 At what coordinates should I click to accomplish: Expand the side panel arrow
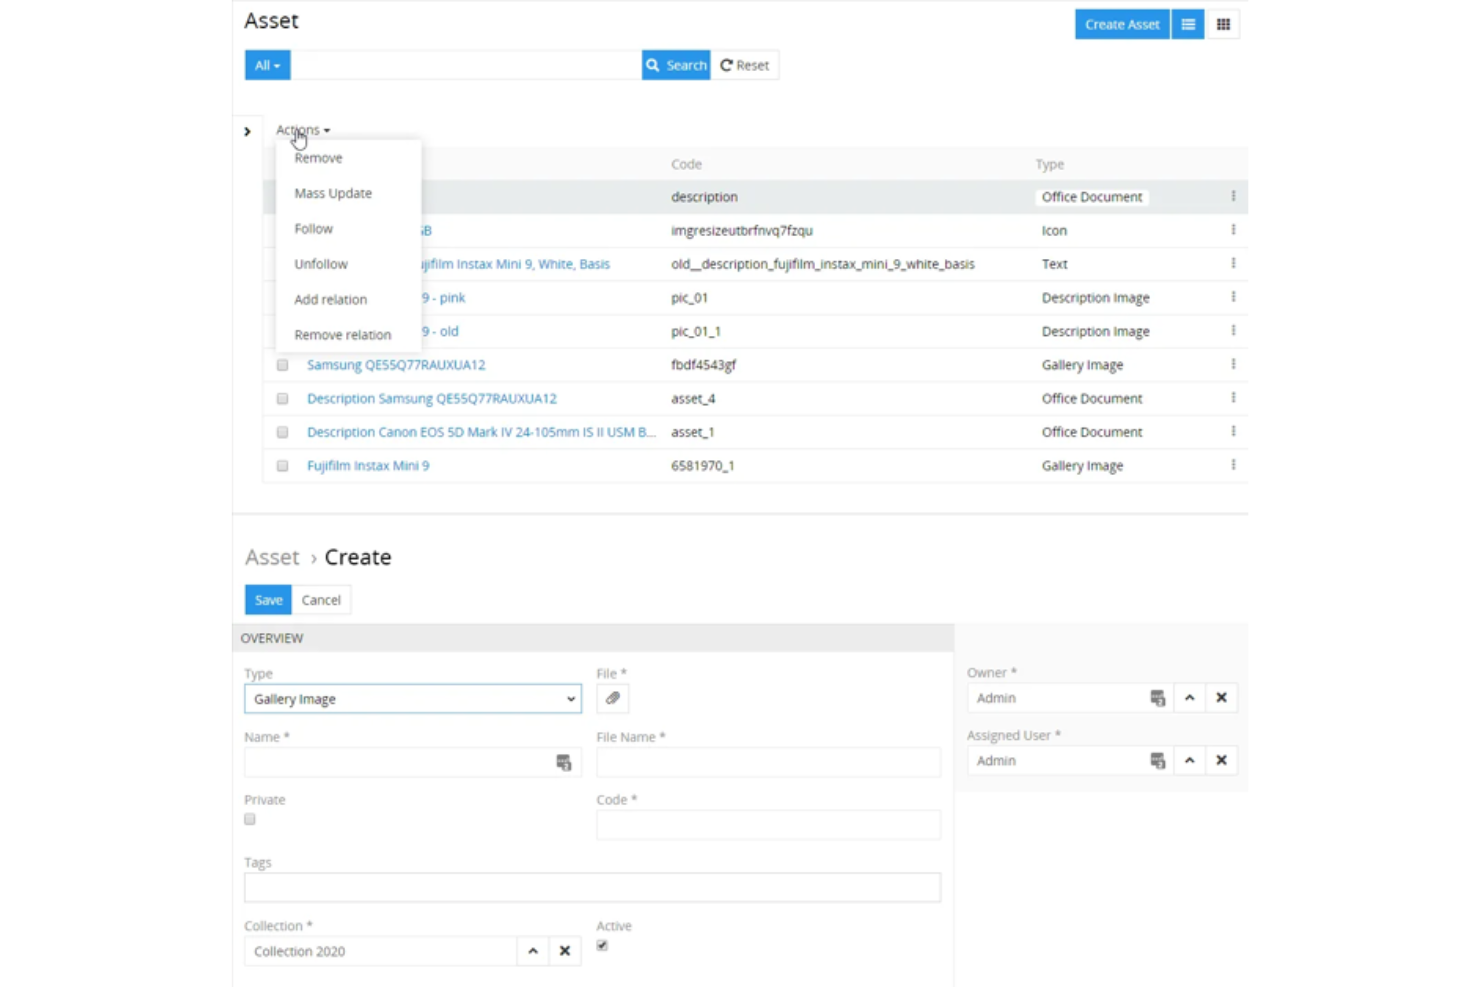(x=247, y=131)
